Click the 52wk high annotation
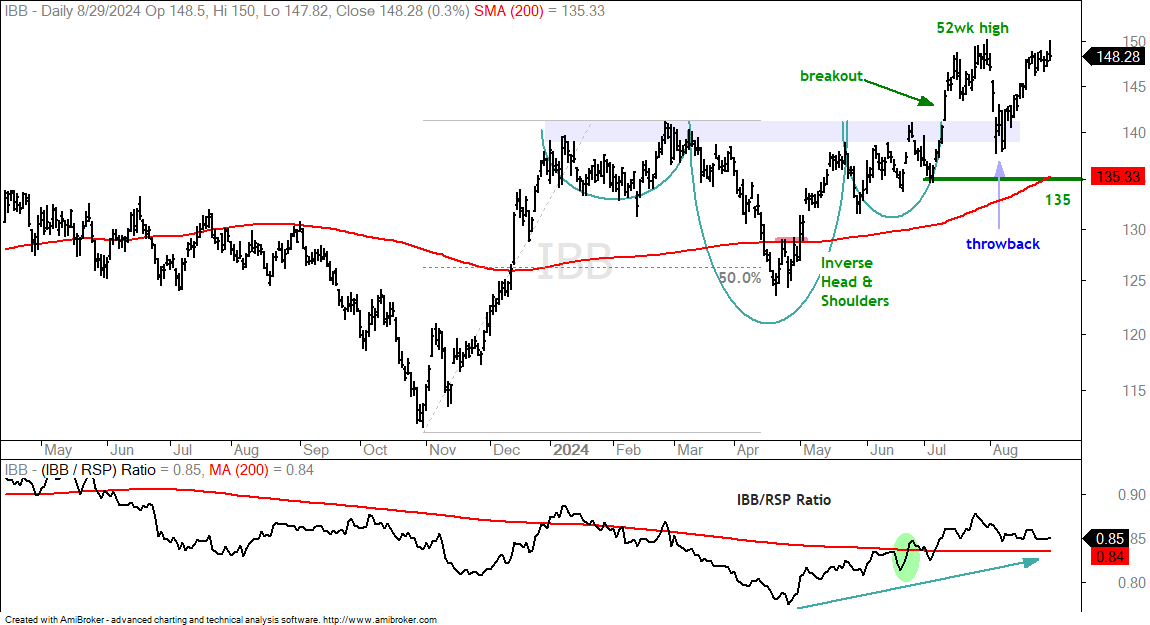 coord(973,28)
